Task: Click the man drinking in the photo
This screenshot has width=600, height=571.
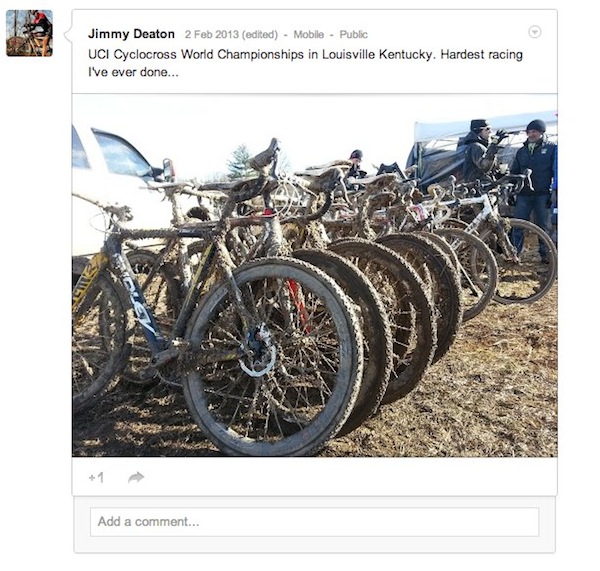Action: [481, 151]
